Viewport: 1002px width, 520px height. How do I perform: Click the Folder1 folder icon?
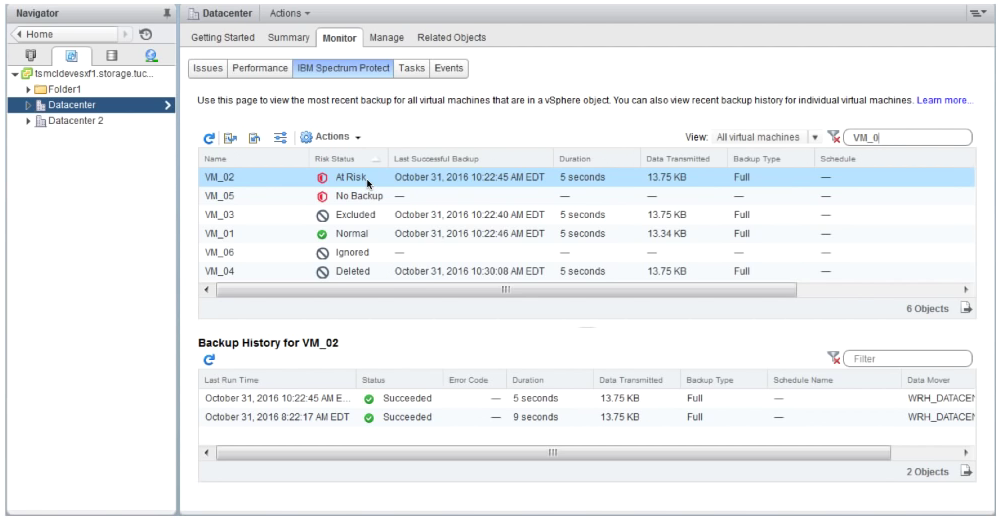[40, 89]
